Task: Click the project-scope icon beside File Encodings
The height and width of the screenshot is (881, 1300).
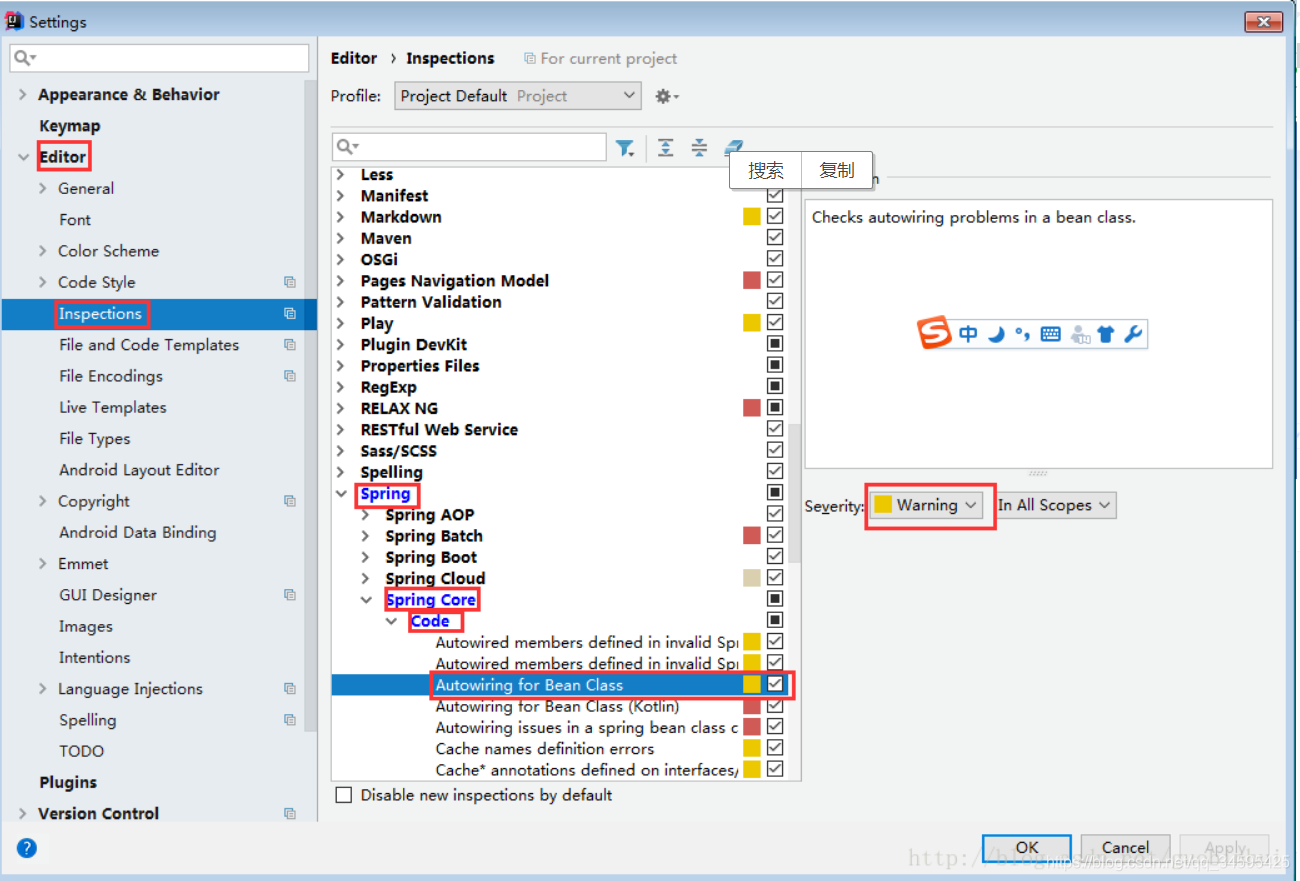Action: 290,376
